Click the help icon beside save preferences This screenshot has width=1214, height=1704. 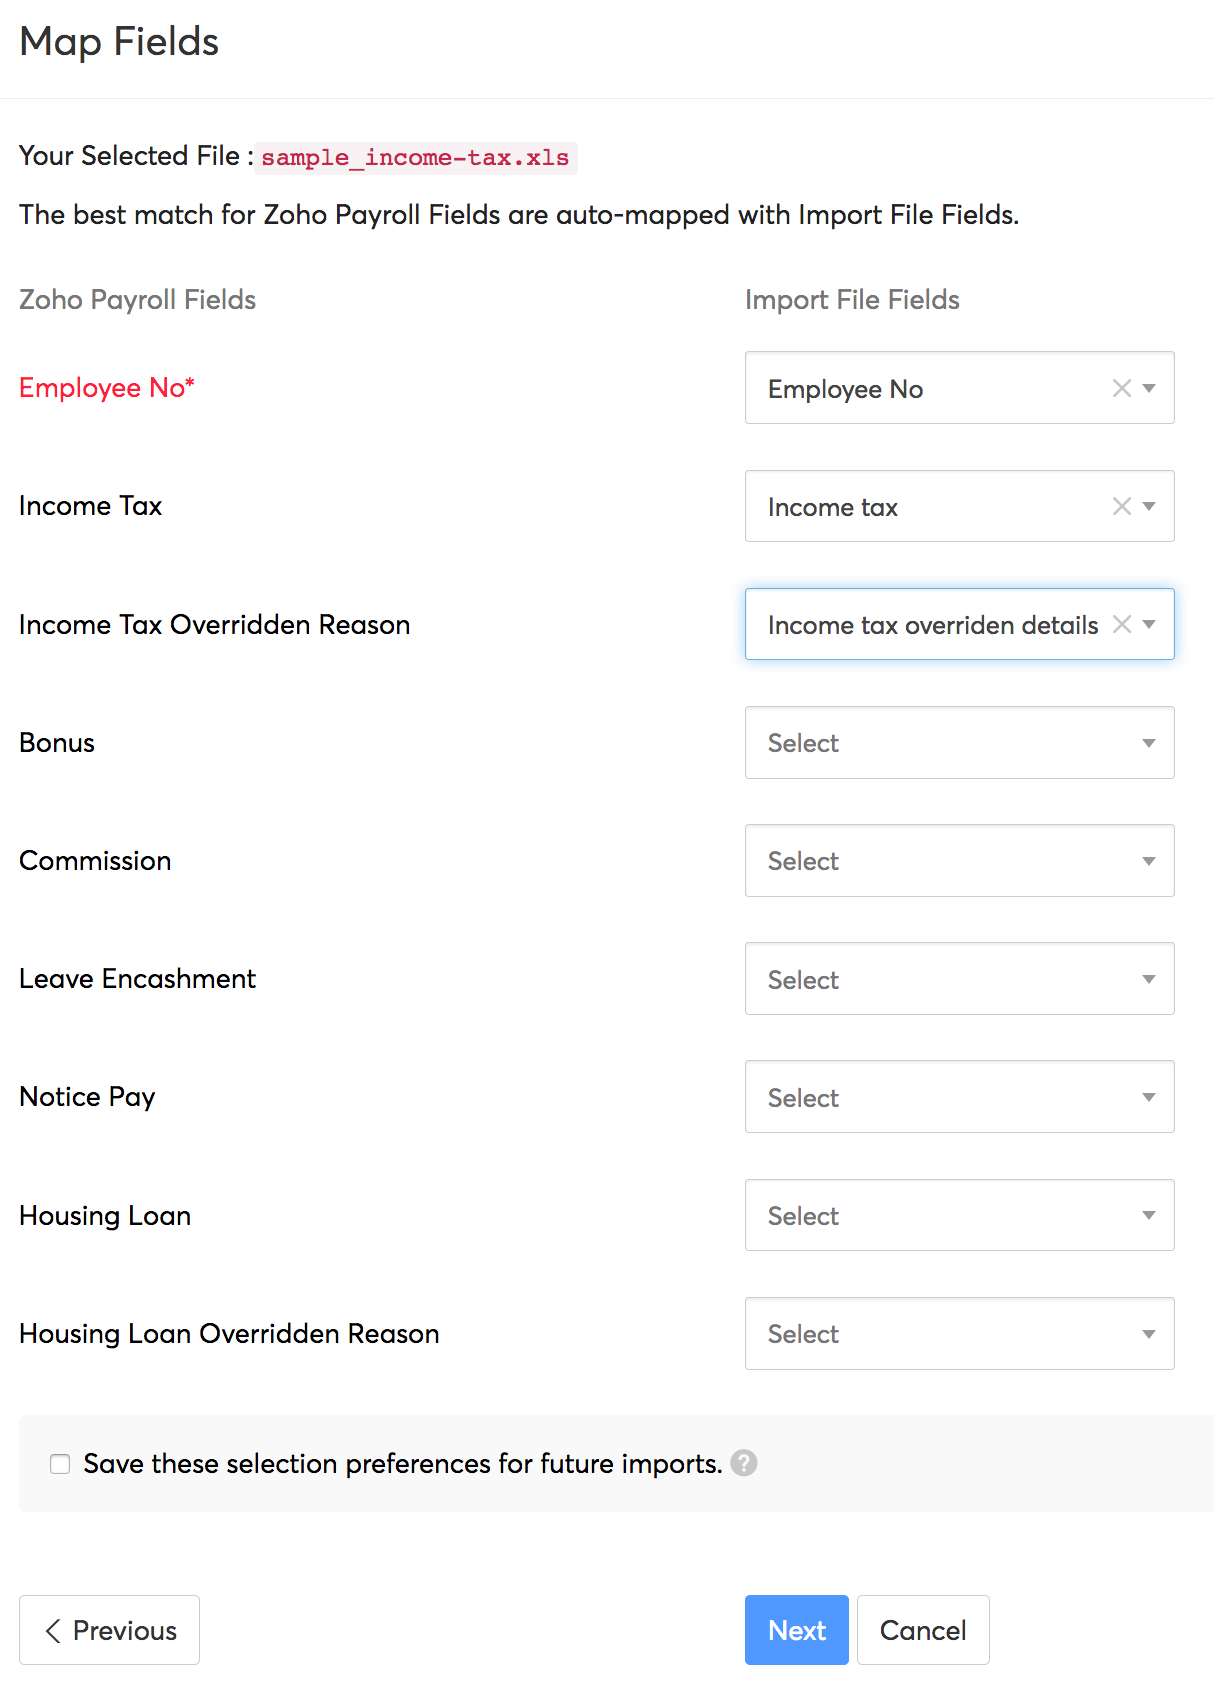744,1463
